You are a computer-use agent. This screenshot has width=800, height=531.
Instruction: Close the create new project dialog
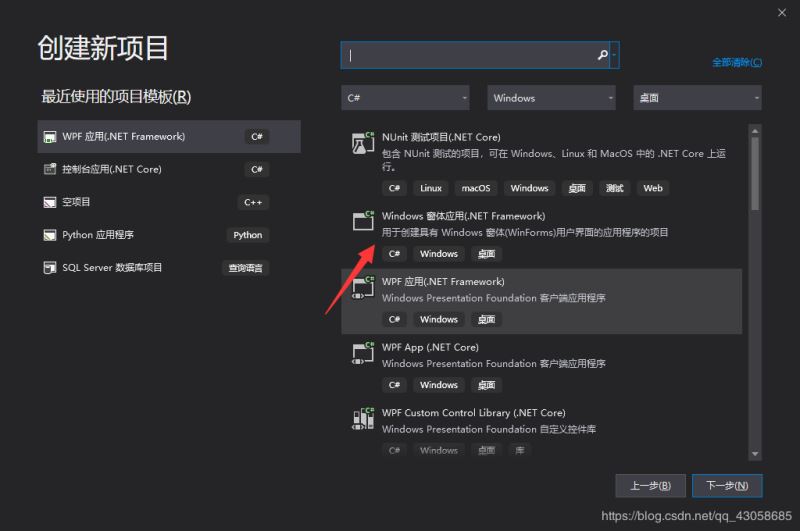(782, 13)
